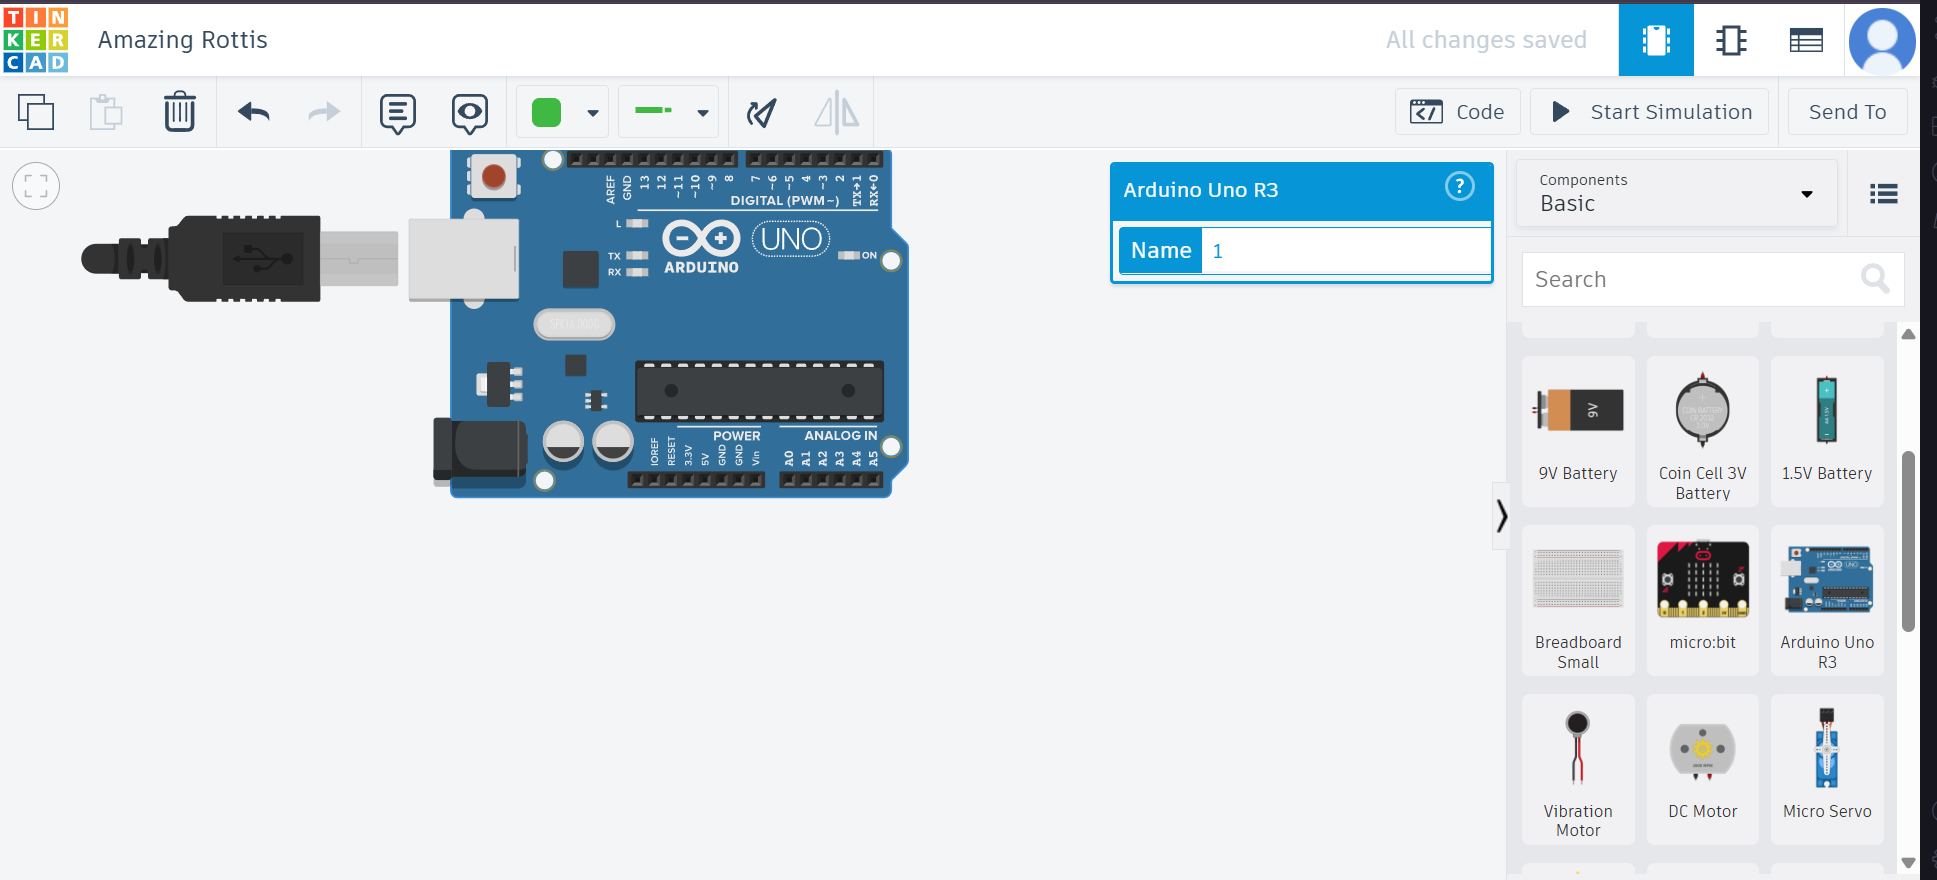Select the Breadboard Small component
This screenshot has width=1937, height=880.
pos(1578,600)
